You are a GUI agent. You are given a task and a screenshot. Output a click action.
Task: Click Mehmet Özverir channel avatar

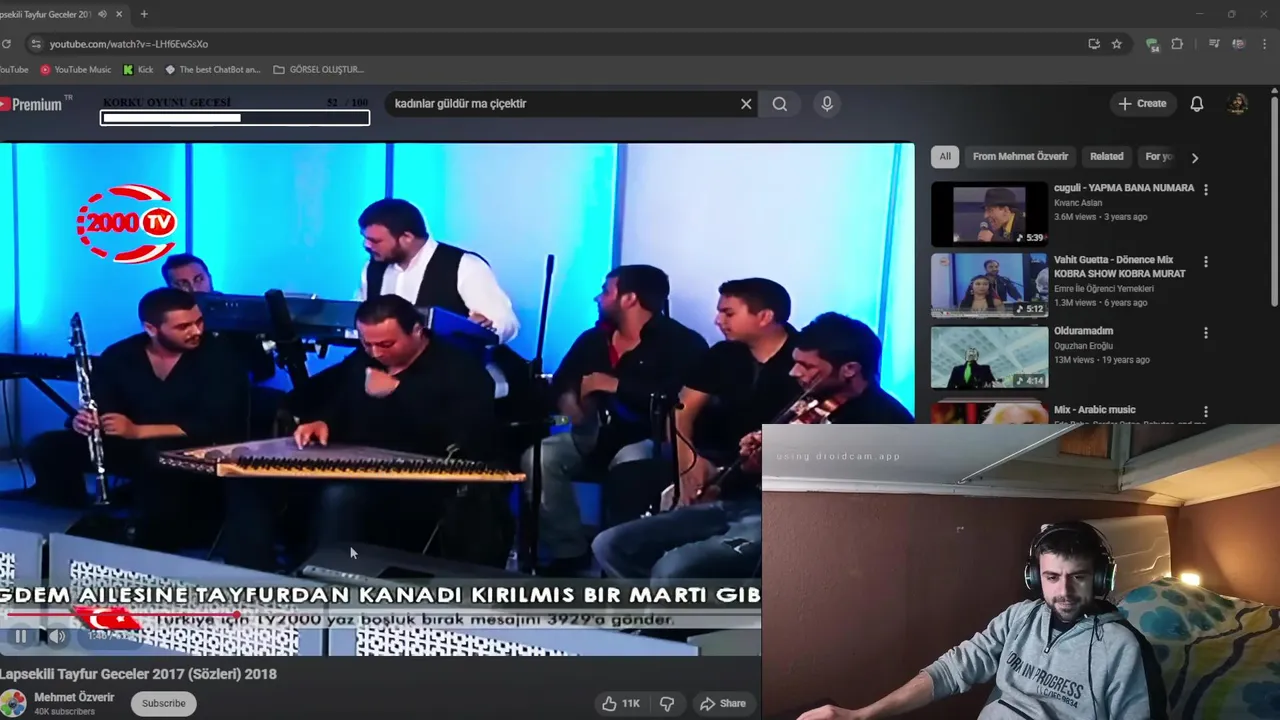pos(13,703)
